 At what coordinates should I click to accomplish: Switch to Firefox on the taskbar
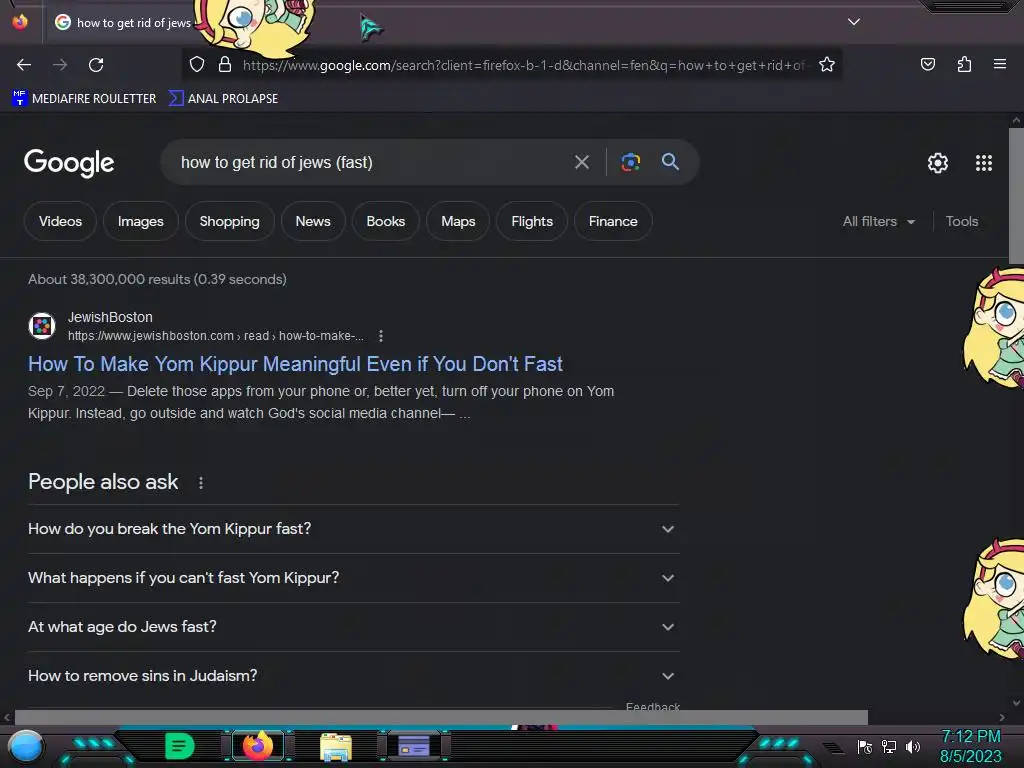click(x=257, y=746)
